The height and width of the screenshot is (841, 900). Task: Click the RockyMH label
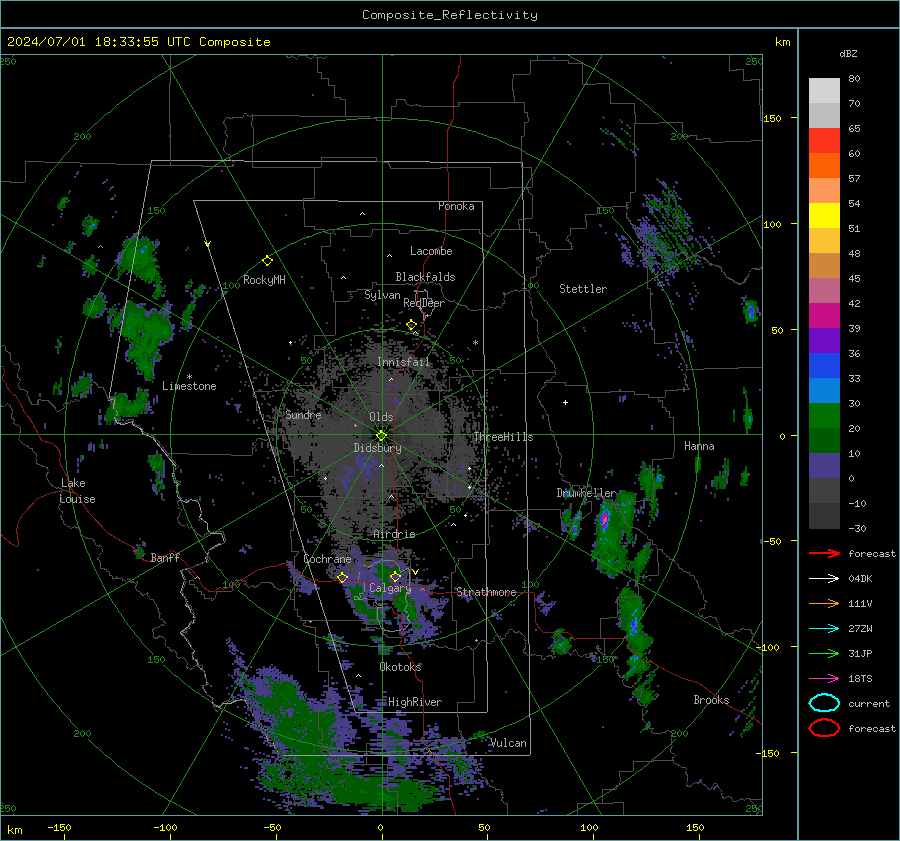coord(264,280)
